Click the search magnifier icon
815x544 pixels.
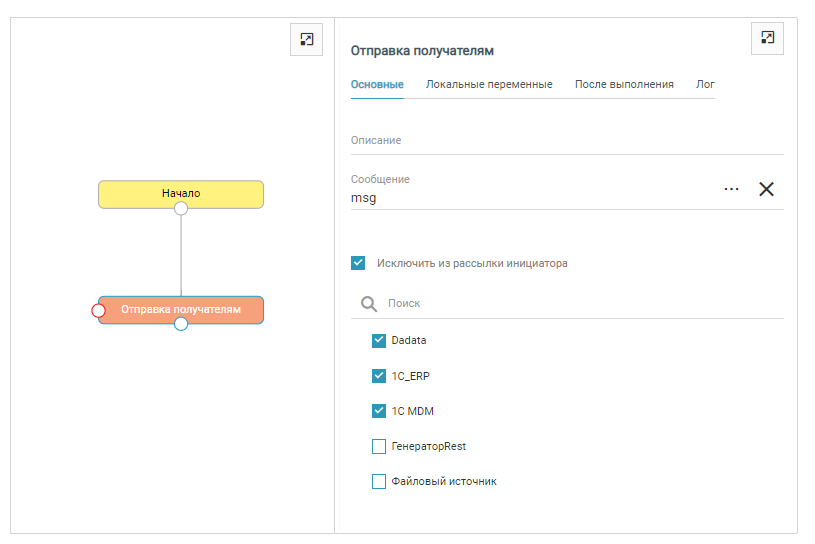(x=368, y=303)
